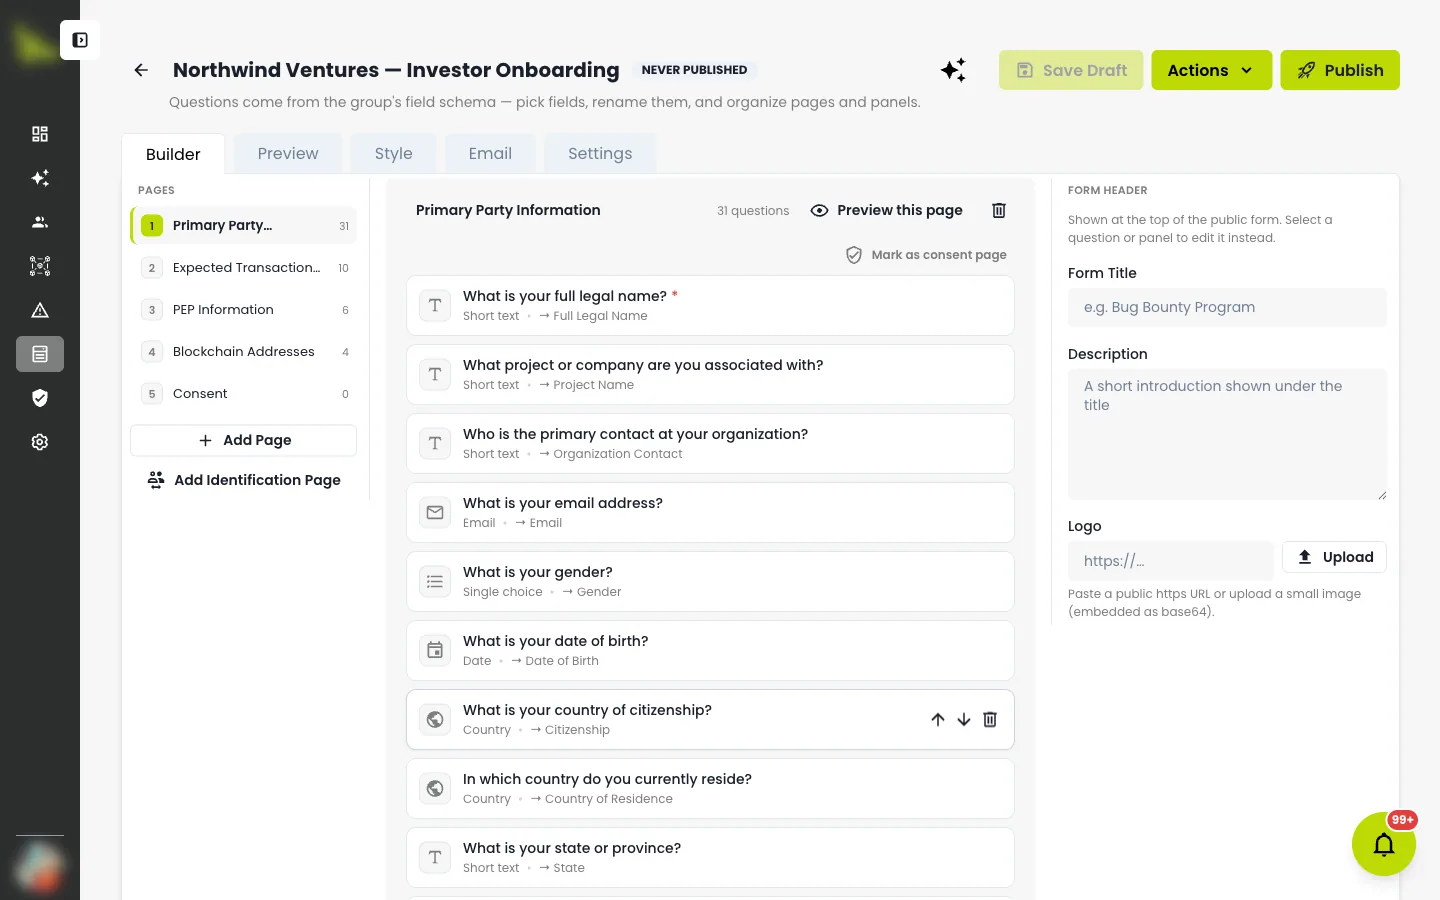
Task: Select the Primary Party page
Action: 244,226
